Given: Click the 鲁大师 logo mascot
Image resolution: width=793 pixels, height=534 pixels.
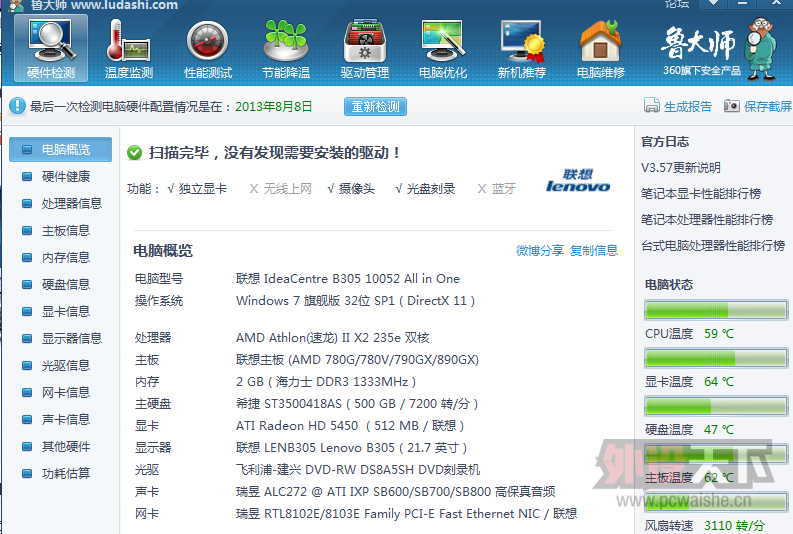Looking at the screenshot, I should (x=762, y=49).
